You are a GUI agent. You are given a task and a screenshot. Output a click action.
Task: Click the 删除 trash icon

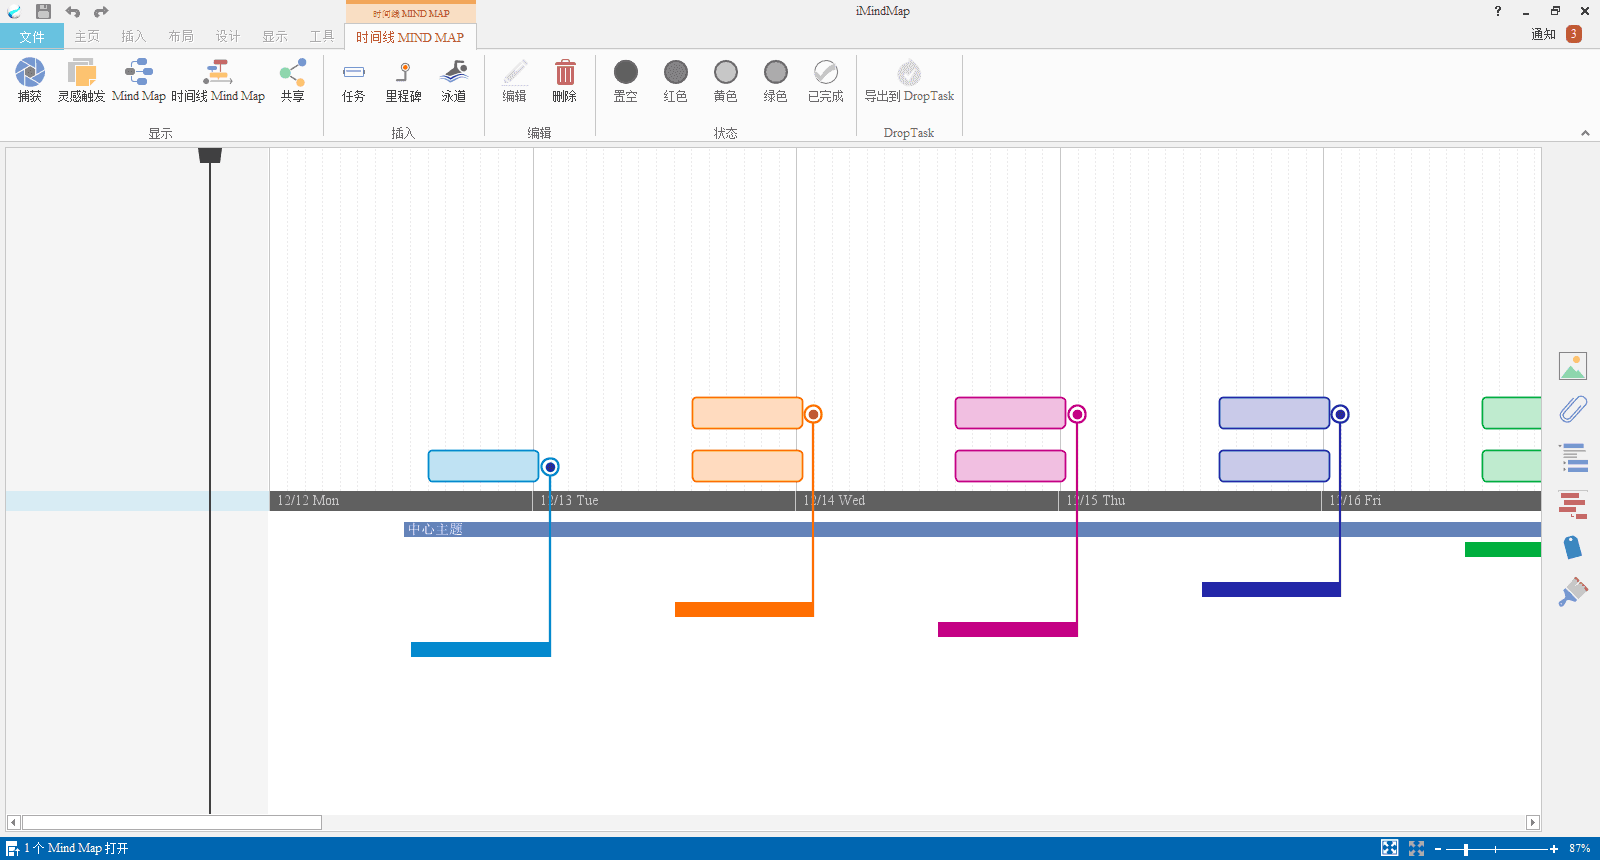pyautogui.click(x=565, y=80)
